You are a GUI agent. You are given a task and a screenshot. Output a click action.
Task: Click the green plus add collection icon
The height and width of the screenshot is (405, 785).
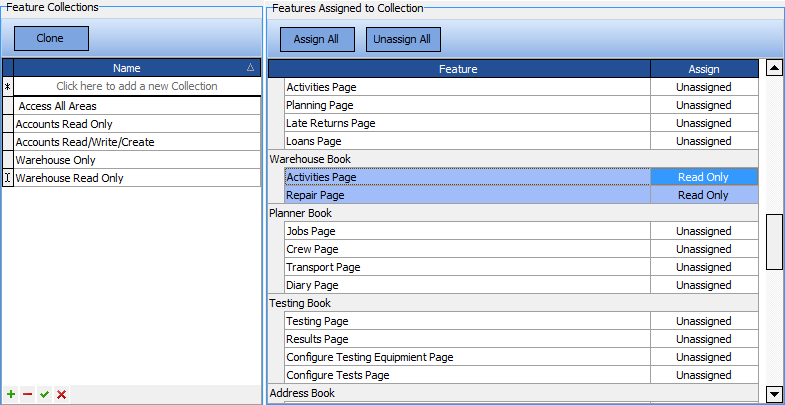coord(10,395)
